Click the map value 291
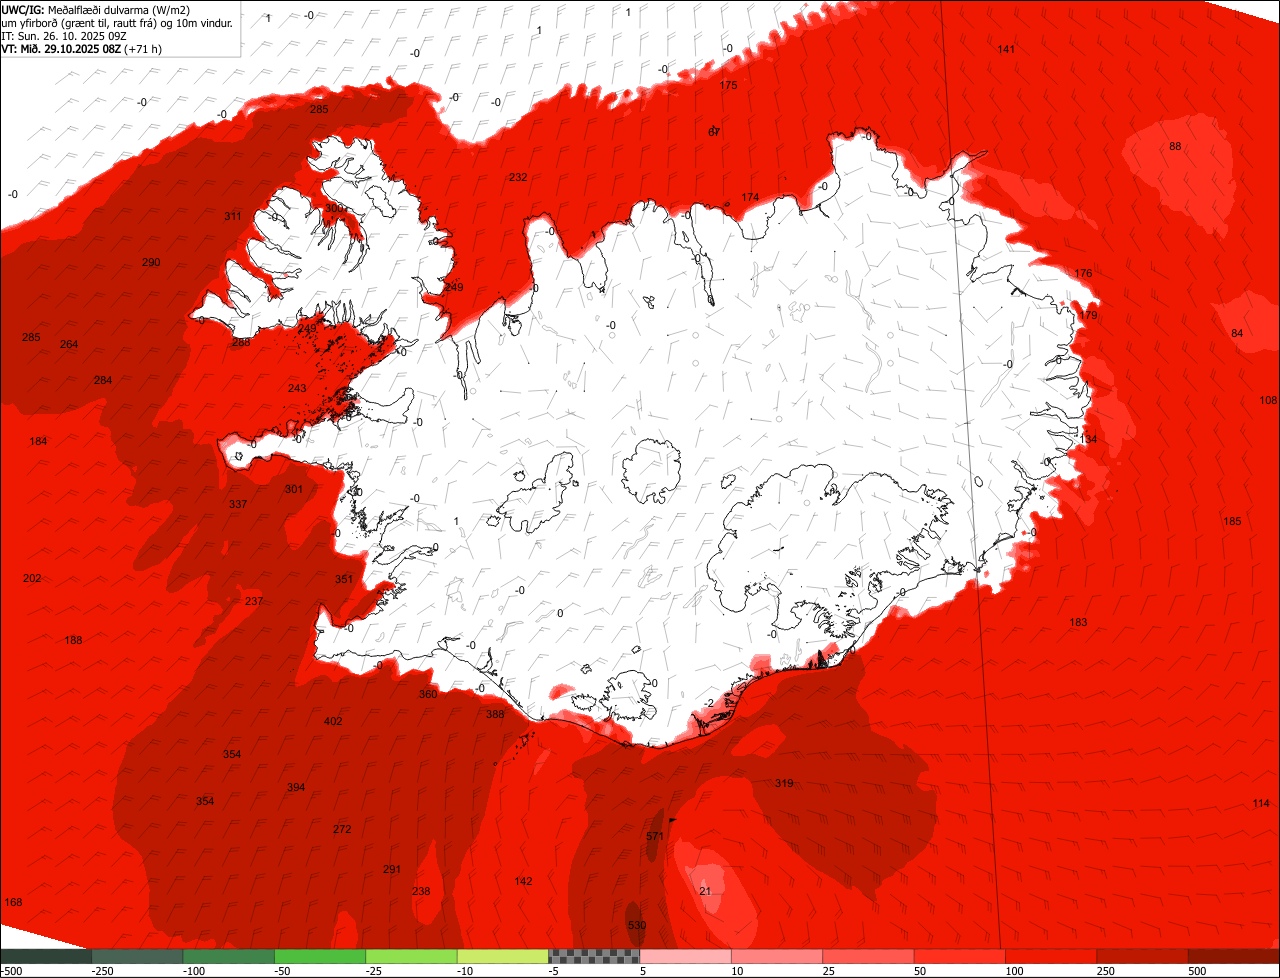Viewport: 1280px width, 978px height. click(x=392, y=869)
